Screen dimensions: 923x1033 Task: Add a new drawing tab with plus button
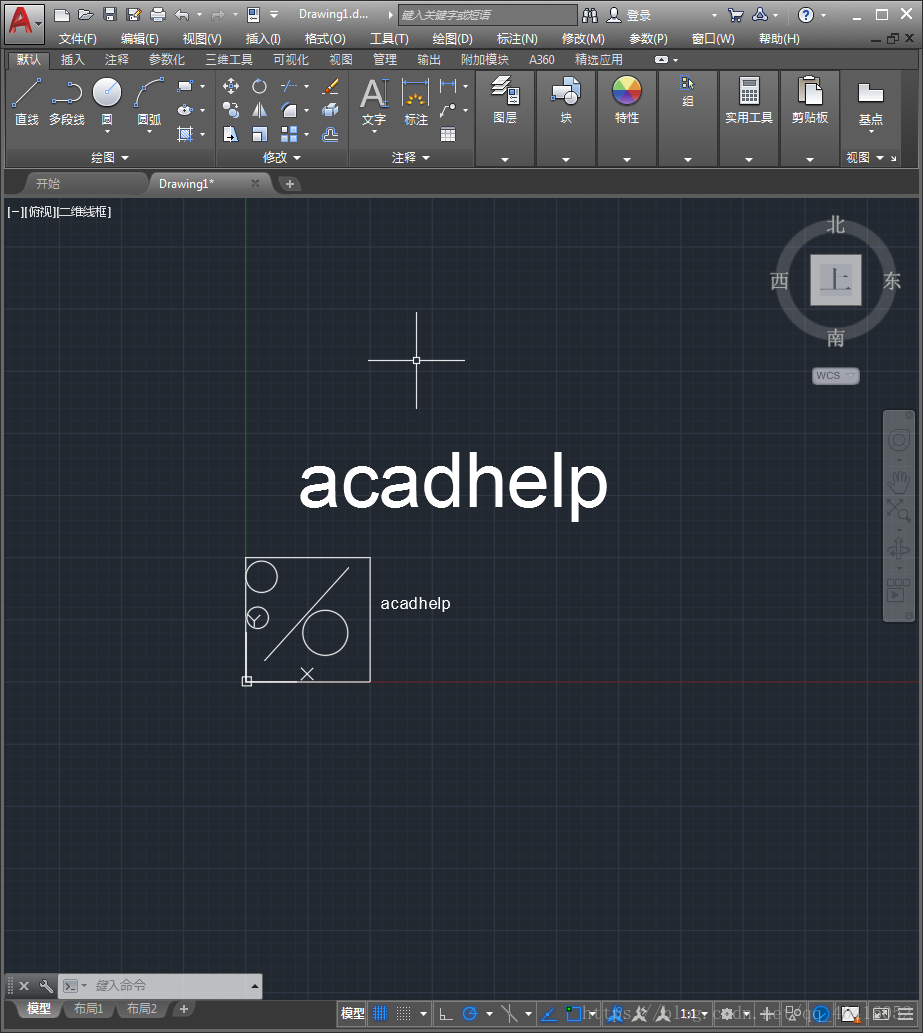point(290,184)
